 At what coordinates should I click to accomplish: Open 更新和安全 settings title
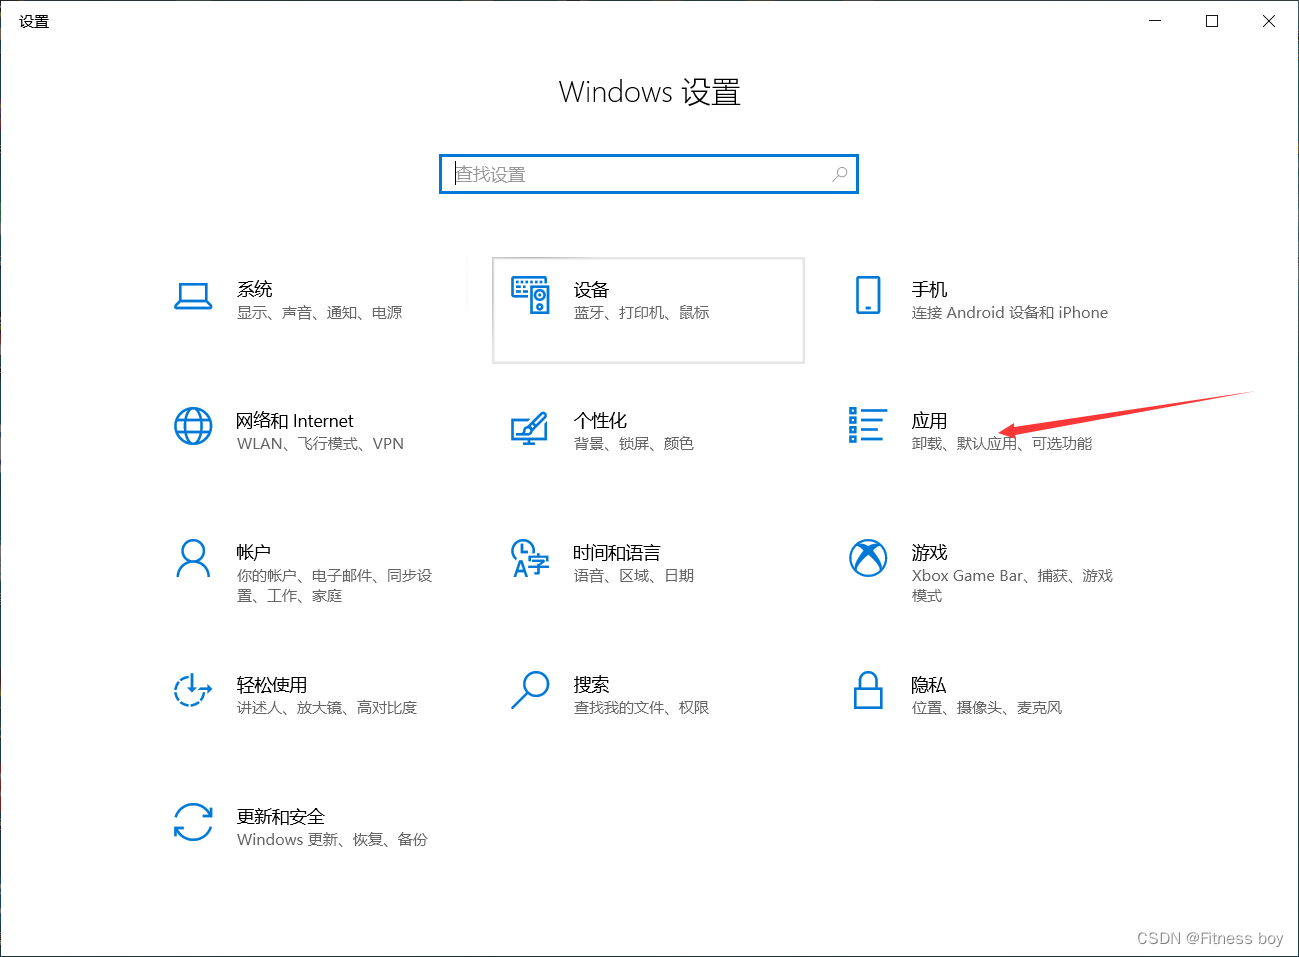coord(281,816)
